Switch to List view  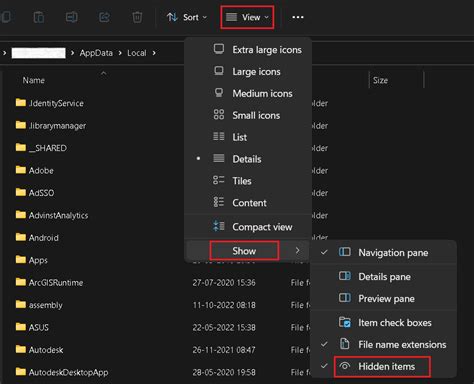click(x=248, y=137)
